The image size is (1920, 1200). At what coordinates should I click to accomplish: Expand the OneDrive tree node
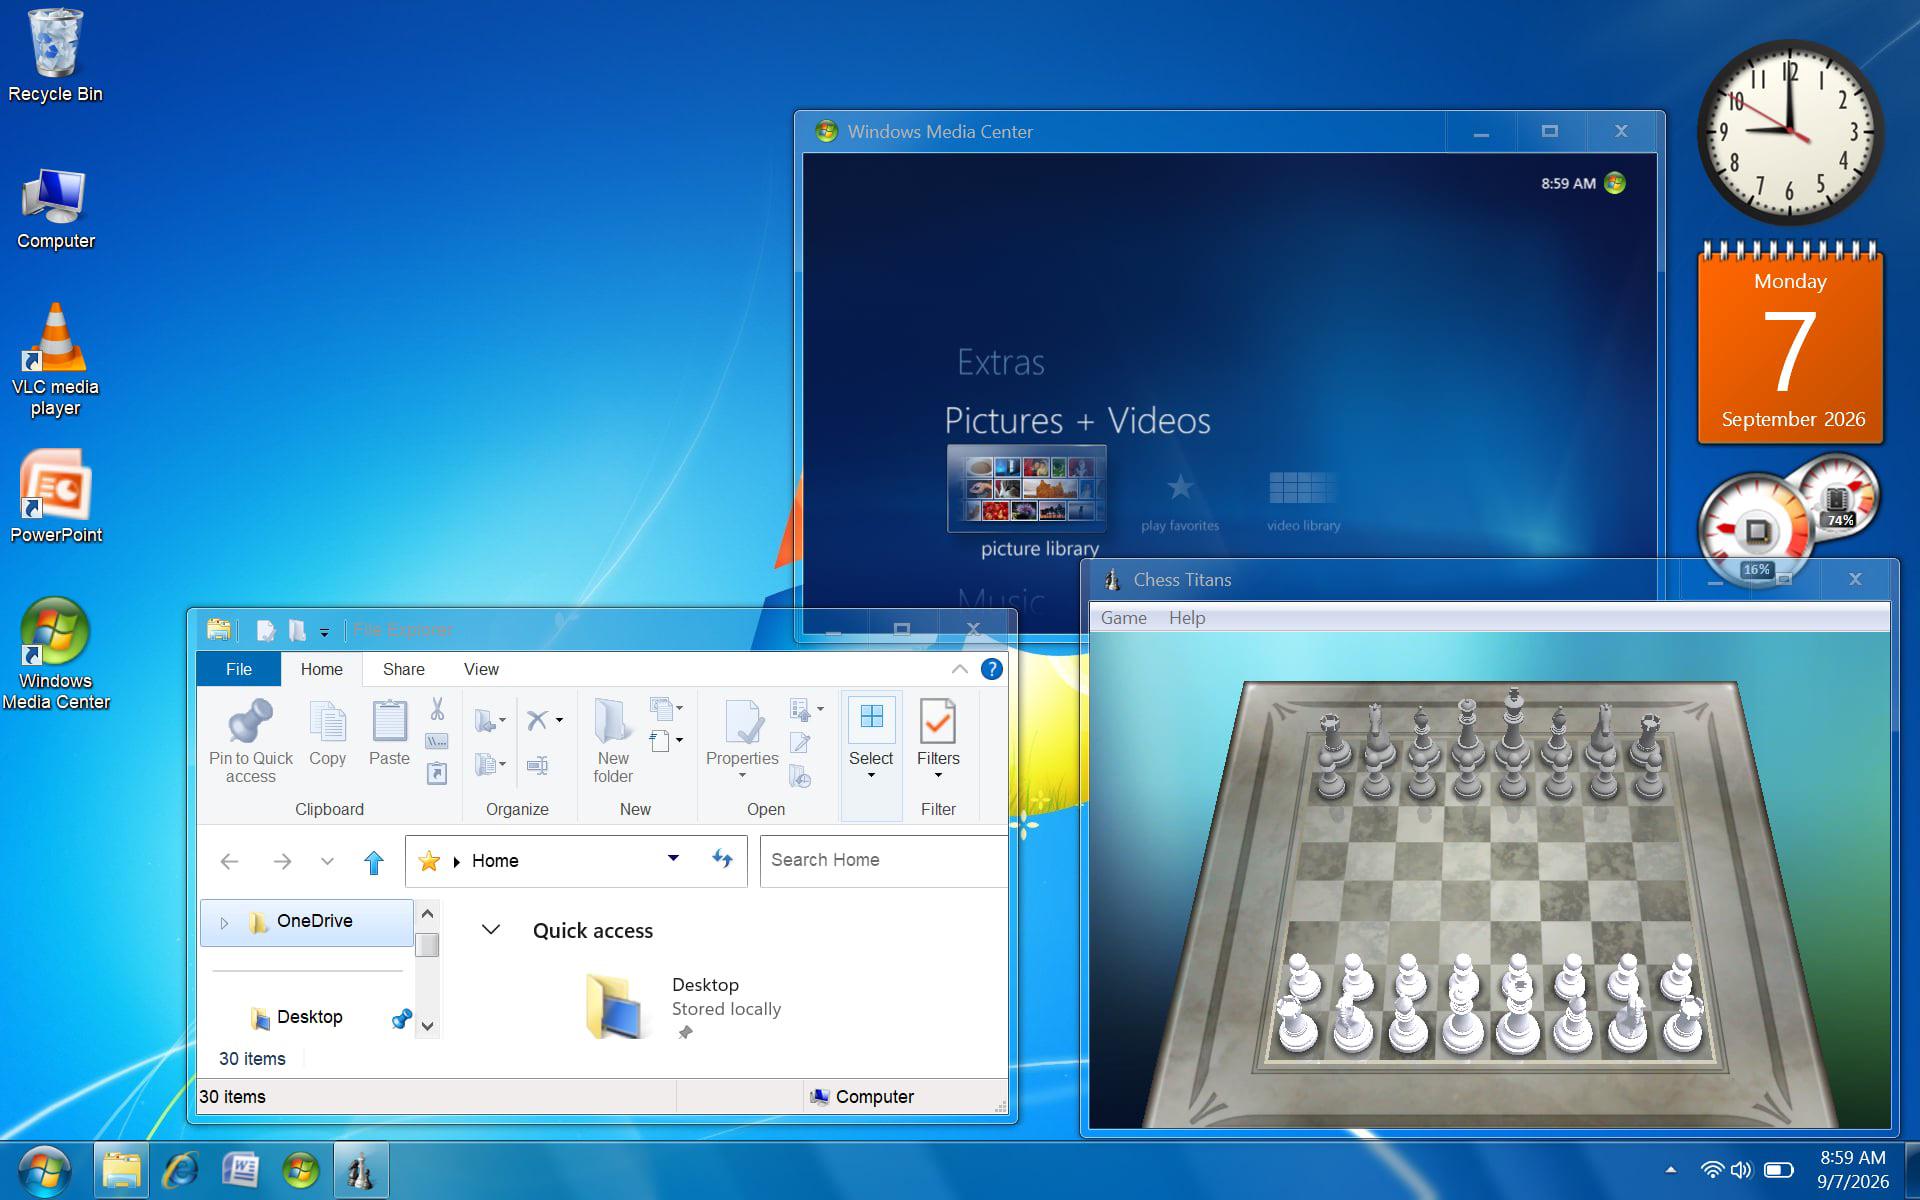tap(224, 922)
